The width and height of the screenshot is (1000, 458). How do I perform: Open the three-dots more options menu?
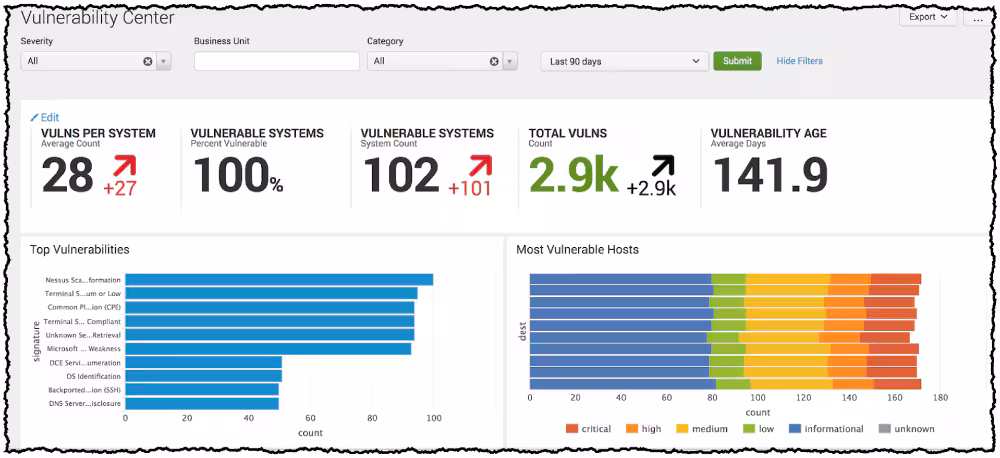coord(978,18)
